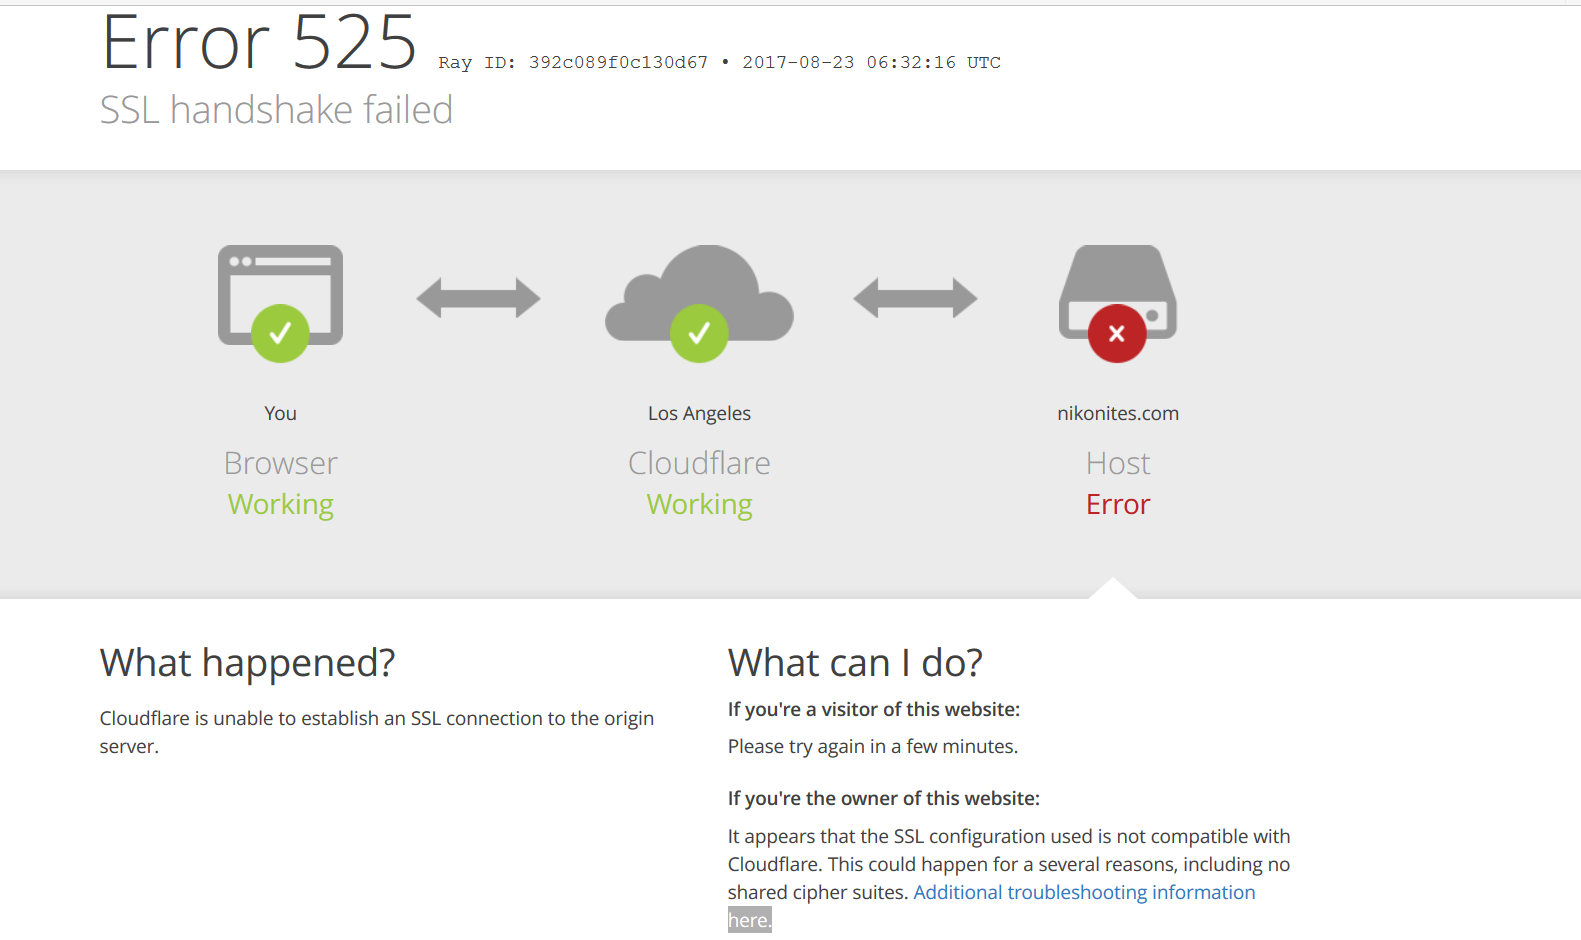
Task: Click the green checkmark on the browser icon
Action: pyautogui.click(x=280, y=333)
